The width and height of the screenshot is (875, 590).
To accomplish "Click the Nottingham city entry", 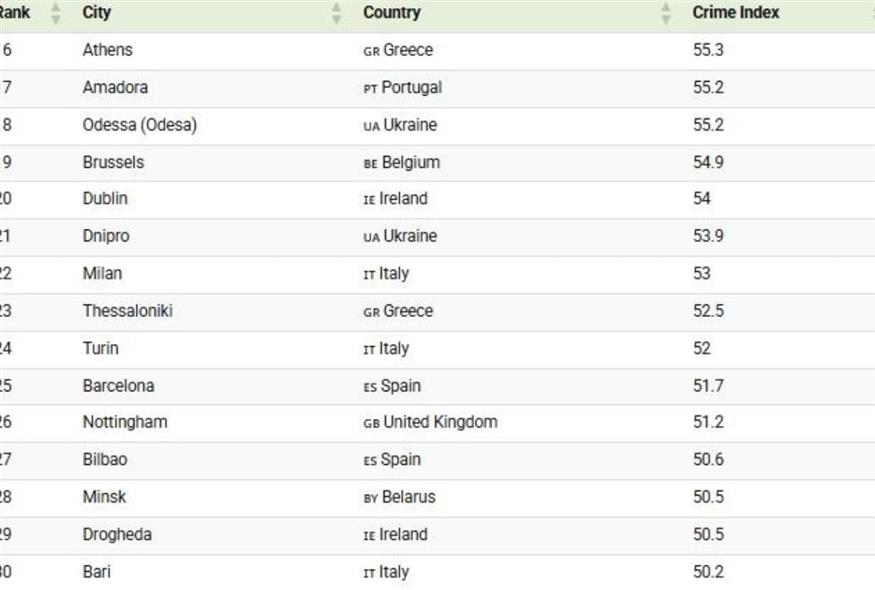I will [x=124, y=422].
